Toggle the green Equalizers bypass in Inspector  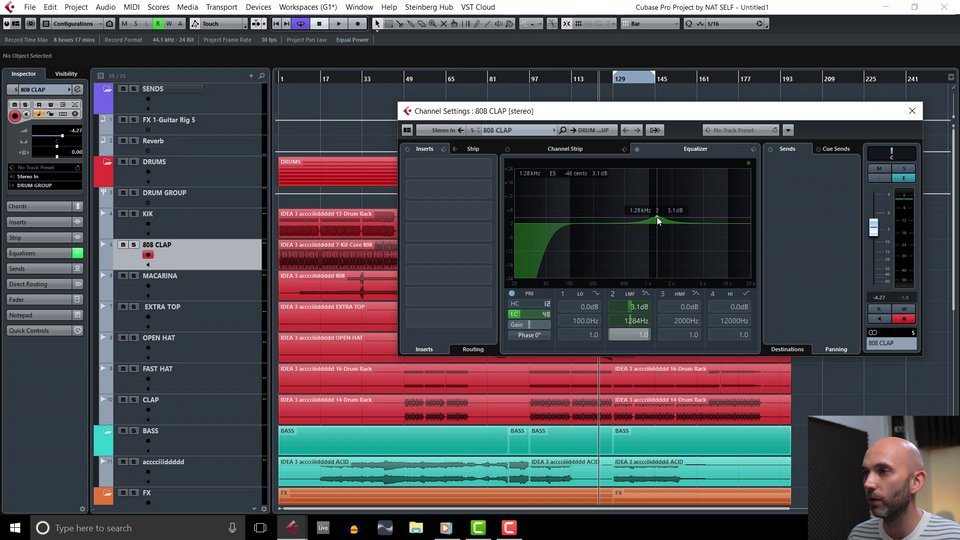point(78,253)
